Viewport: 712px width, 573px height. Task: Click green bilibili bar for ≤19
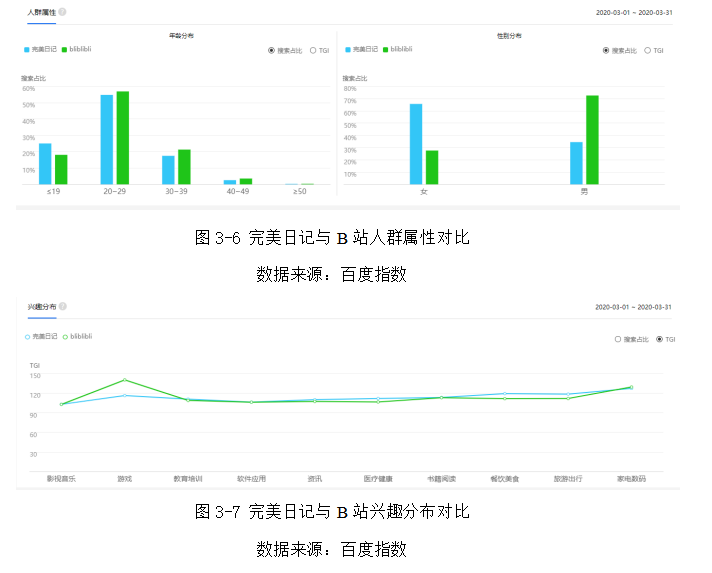tap(61, 169)
